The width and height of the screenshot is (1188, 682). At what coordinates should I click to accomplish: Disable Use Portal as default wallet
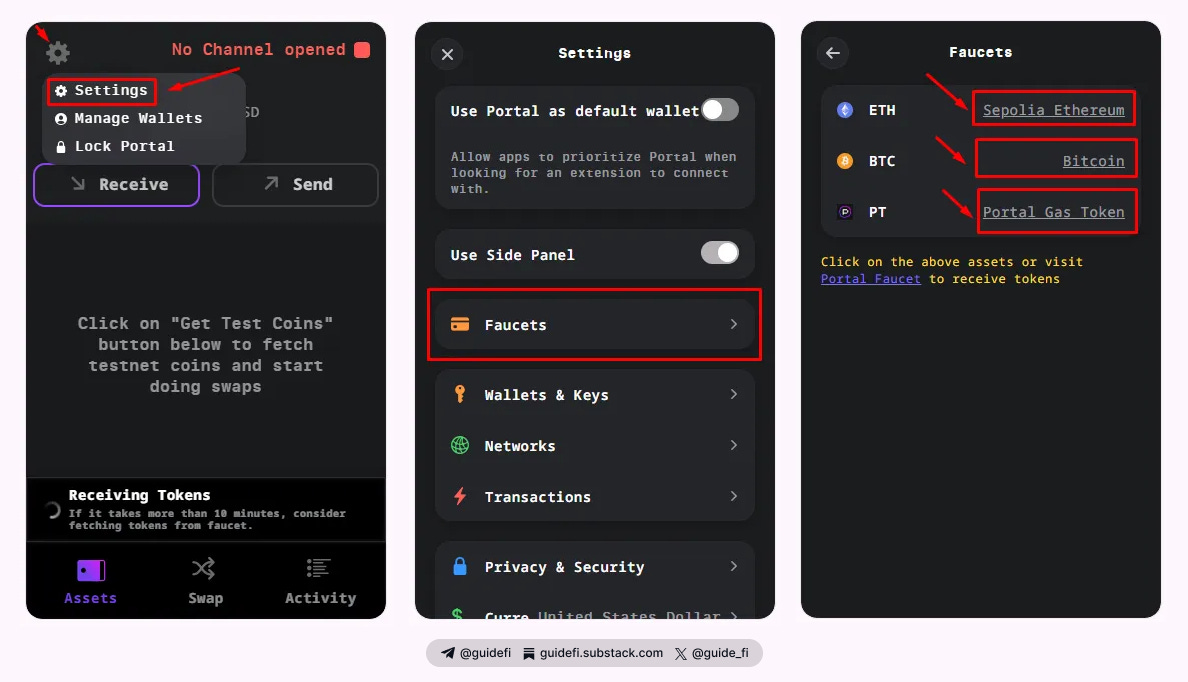719,110
